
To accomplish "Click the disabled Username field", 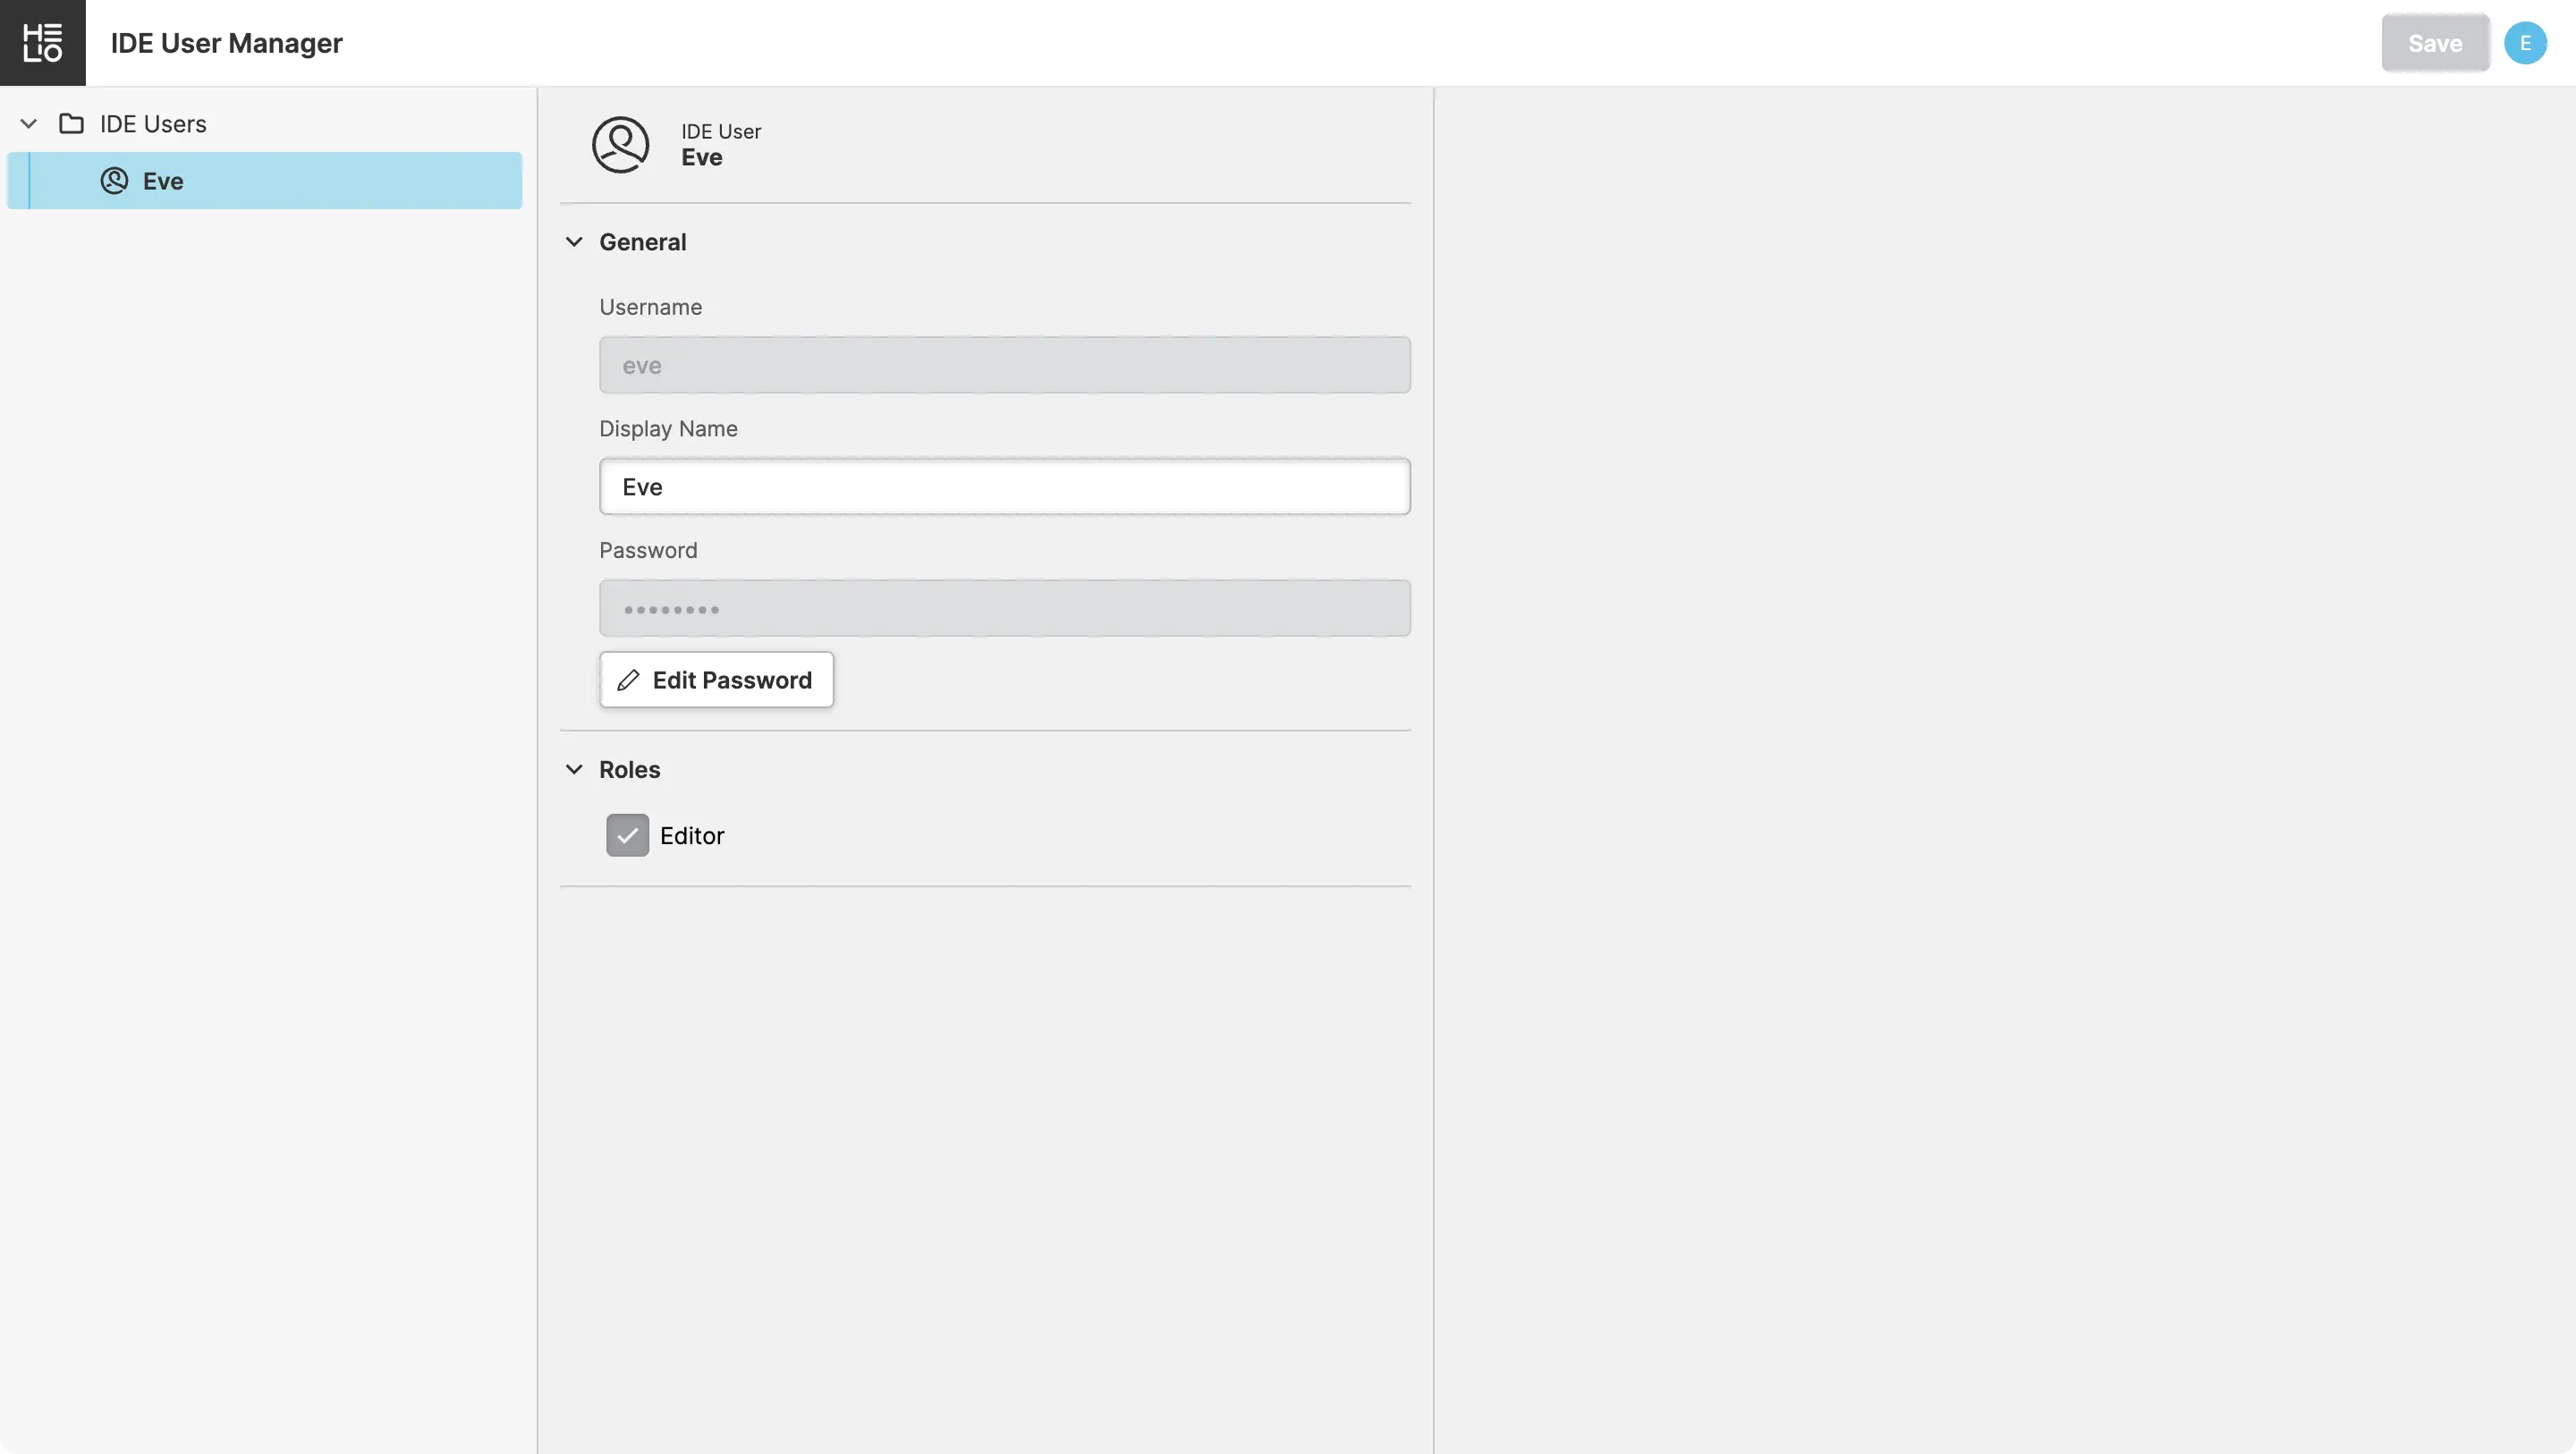I will [x=1004, y=365].
